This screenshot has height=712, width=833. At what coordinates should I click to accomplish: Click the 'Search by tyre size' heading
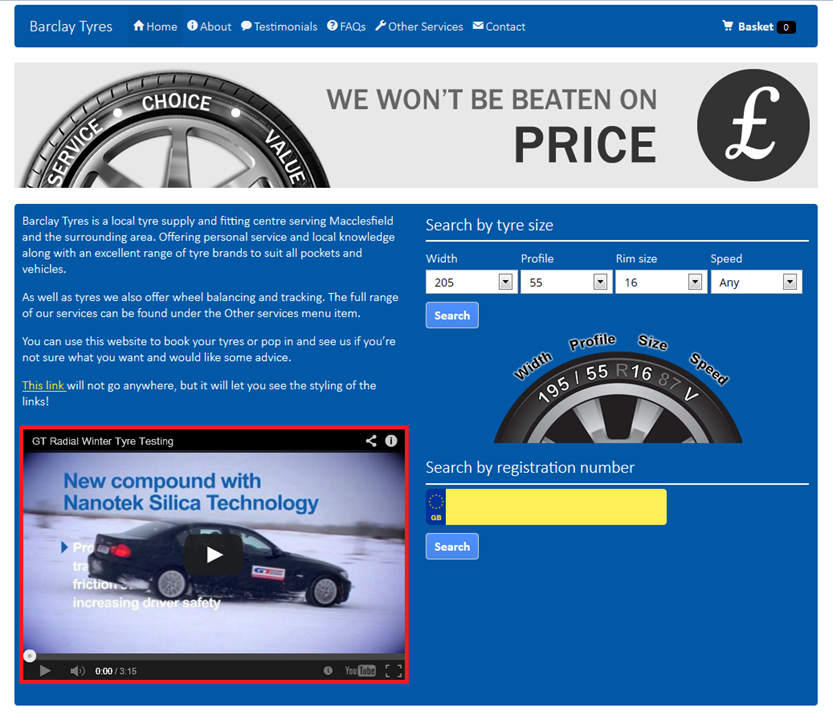coord(489,225)
